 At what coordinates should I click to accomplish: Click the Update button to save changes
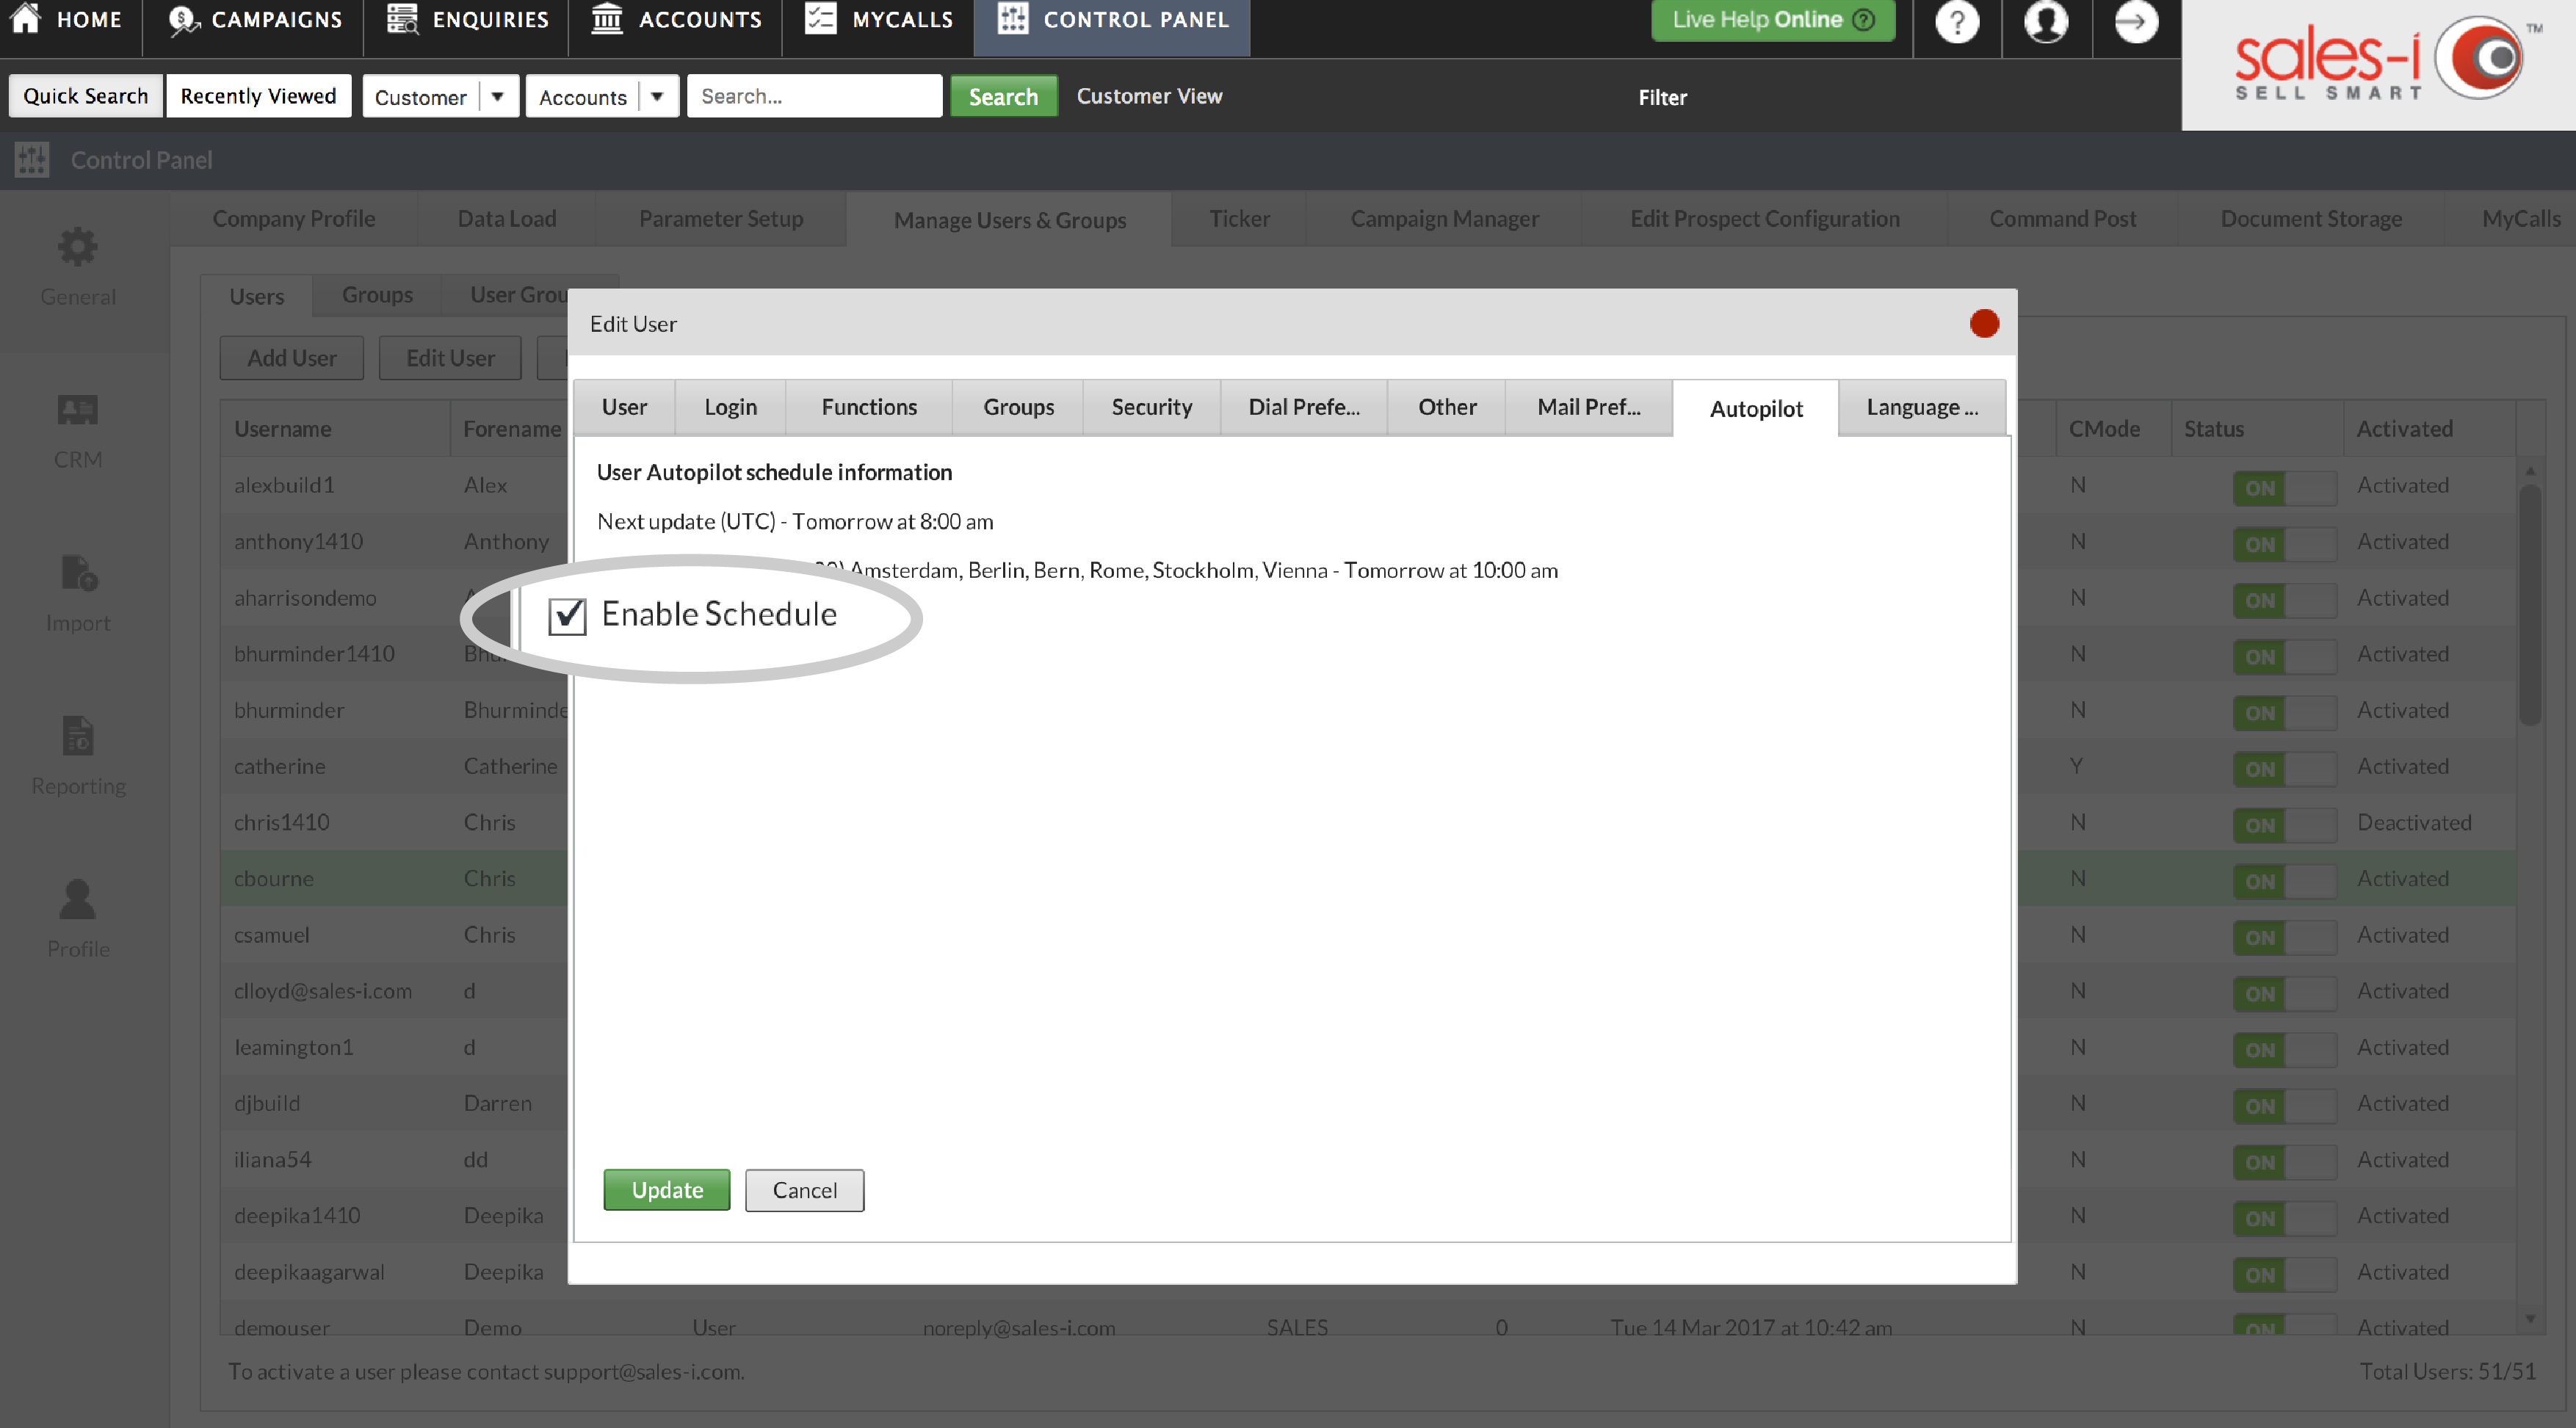(x=667, y=1189)
